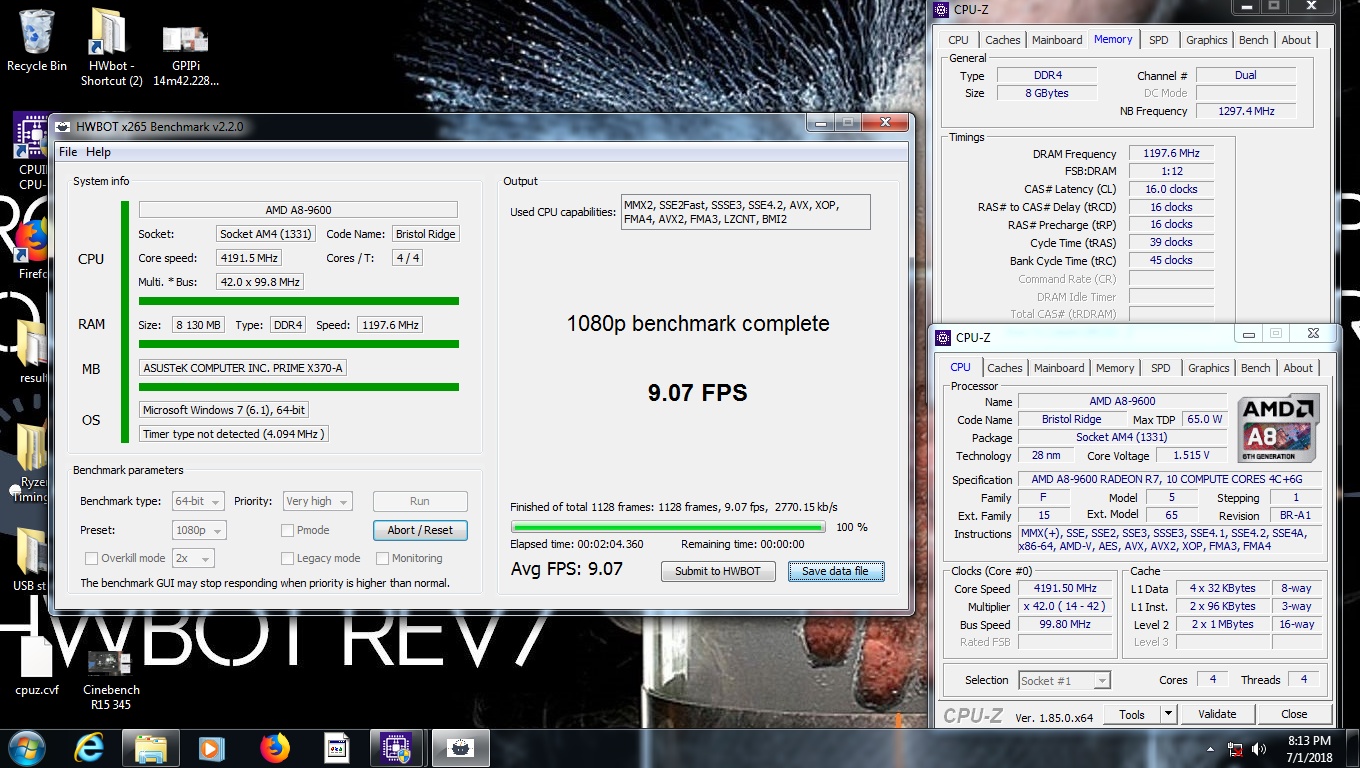Click the benchmark progress bar

668,527
